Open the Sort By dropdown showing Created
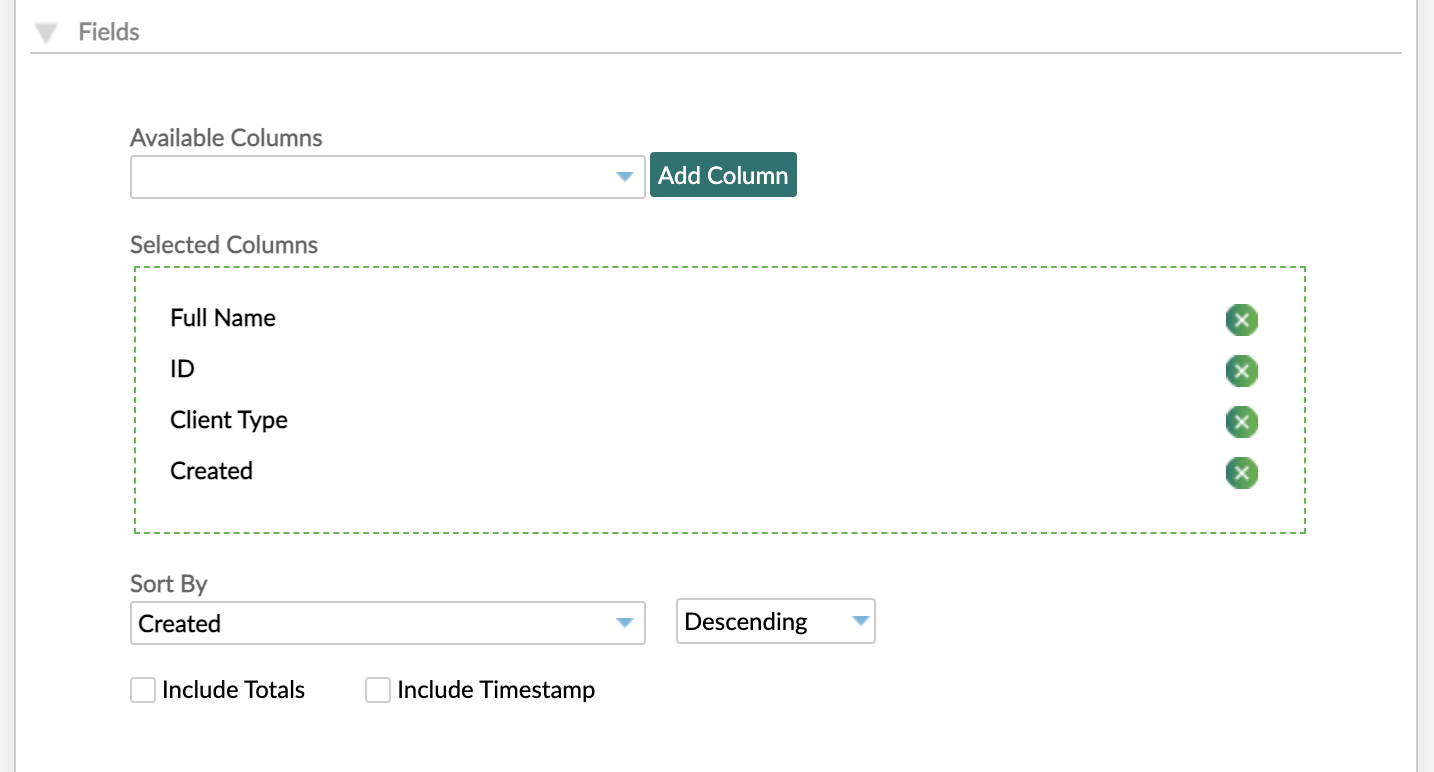This screenshot has height=772, width=1434. click(388, 622)
